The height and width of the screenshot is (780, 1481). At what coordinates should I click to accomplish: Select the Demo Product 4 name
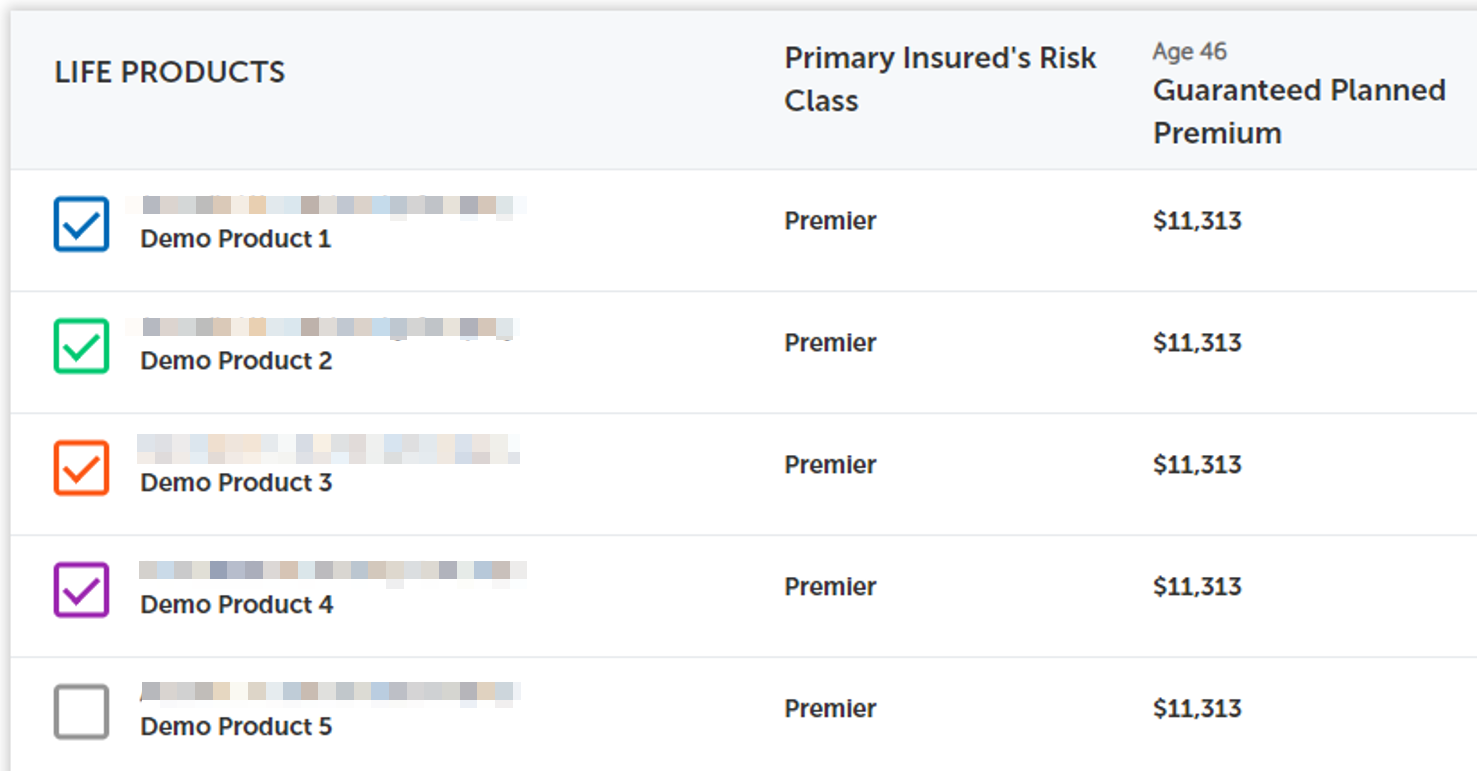[237, 605]
